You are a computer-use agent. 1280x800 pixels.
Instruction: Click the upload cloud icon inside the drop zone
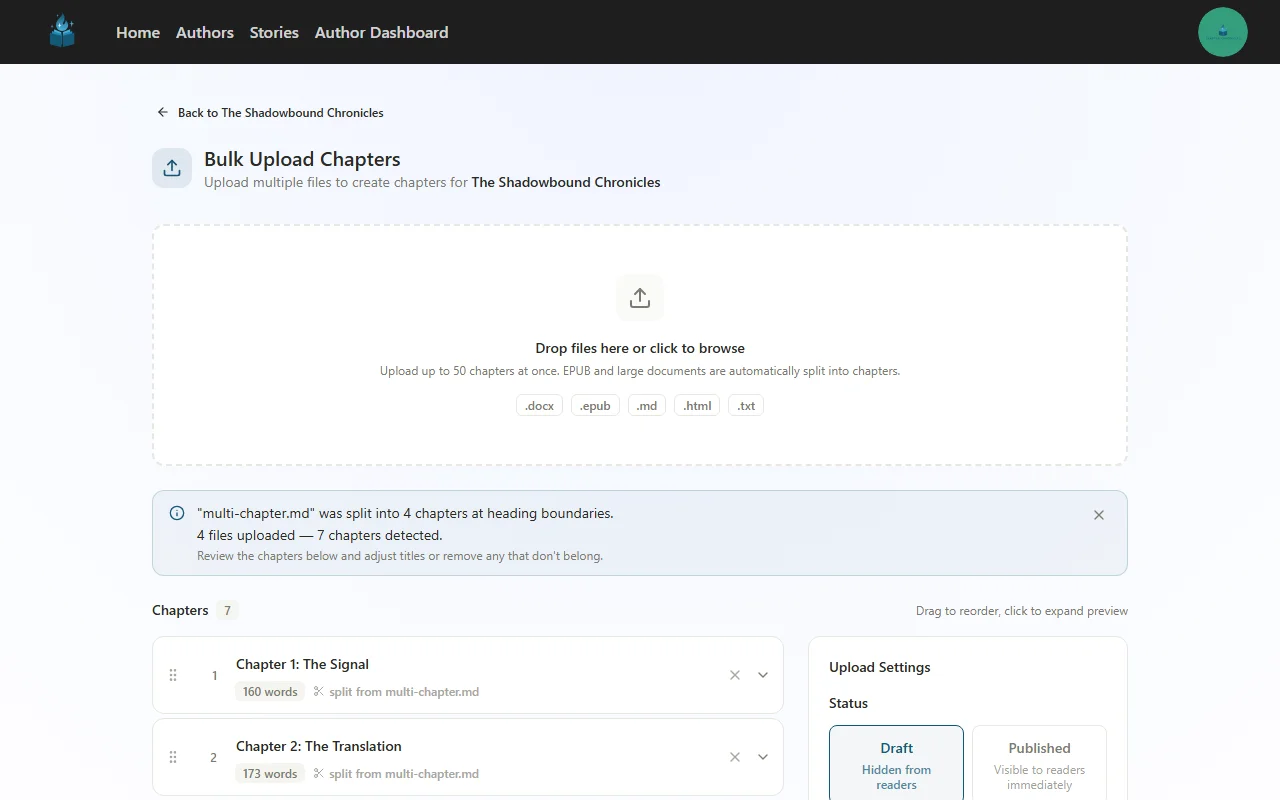(x=639, y=297)
